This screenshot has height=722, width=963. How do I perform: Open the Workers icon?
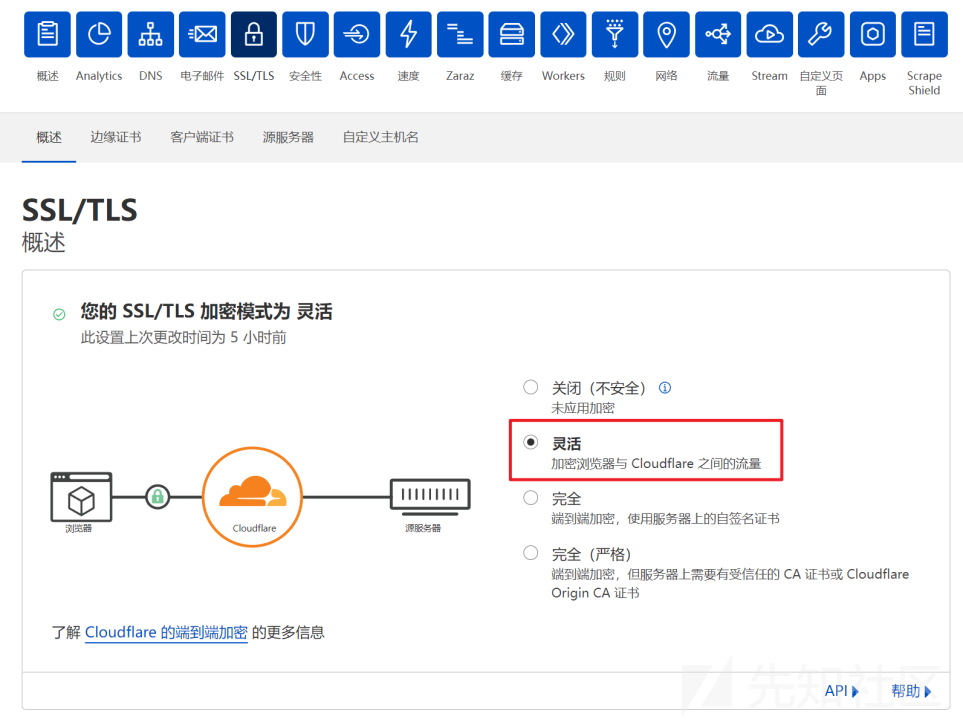[x=563, y=34]
